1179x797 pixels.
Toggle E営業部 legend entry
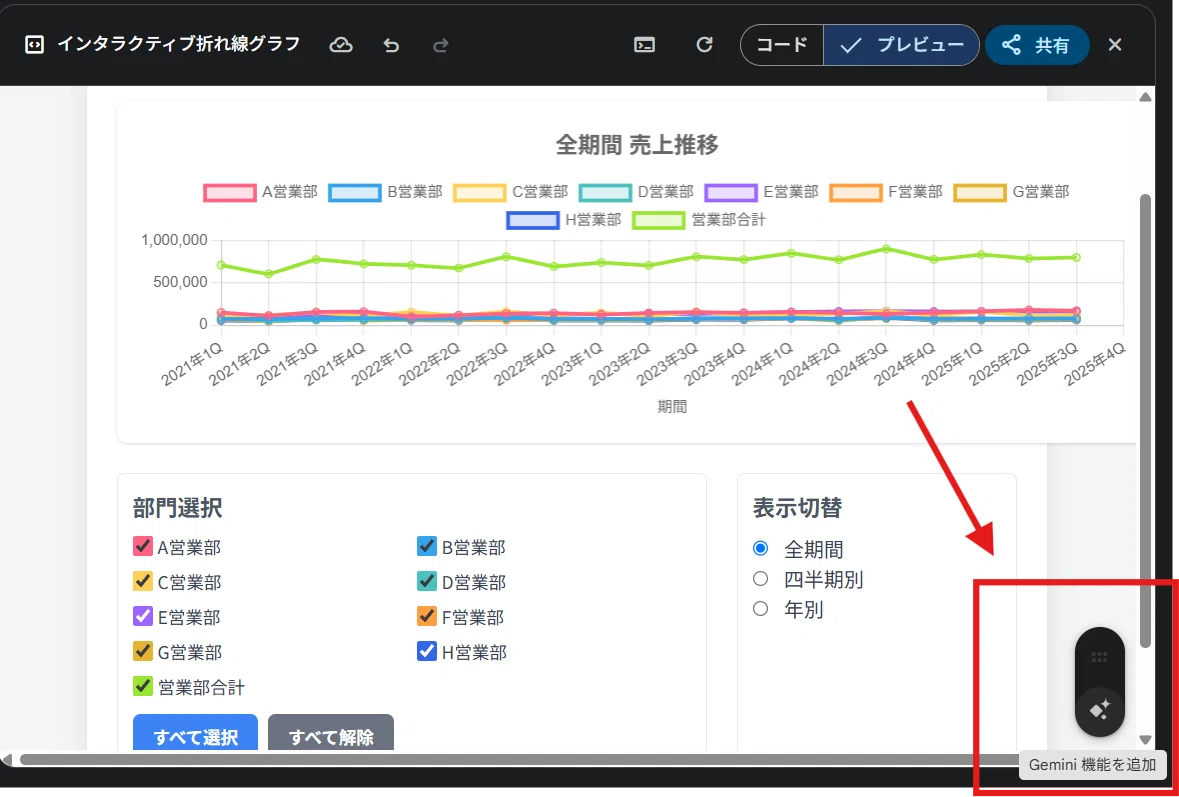tap(762, 192)
